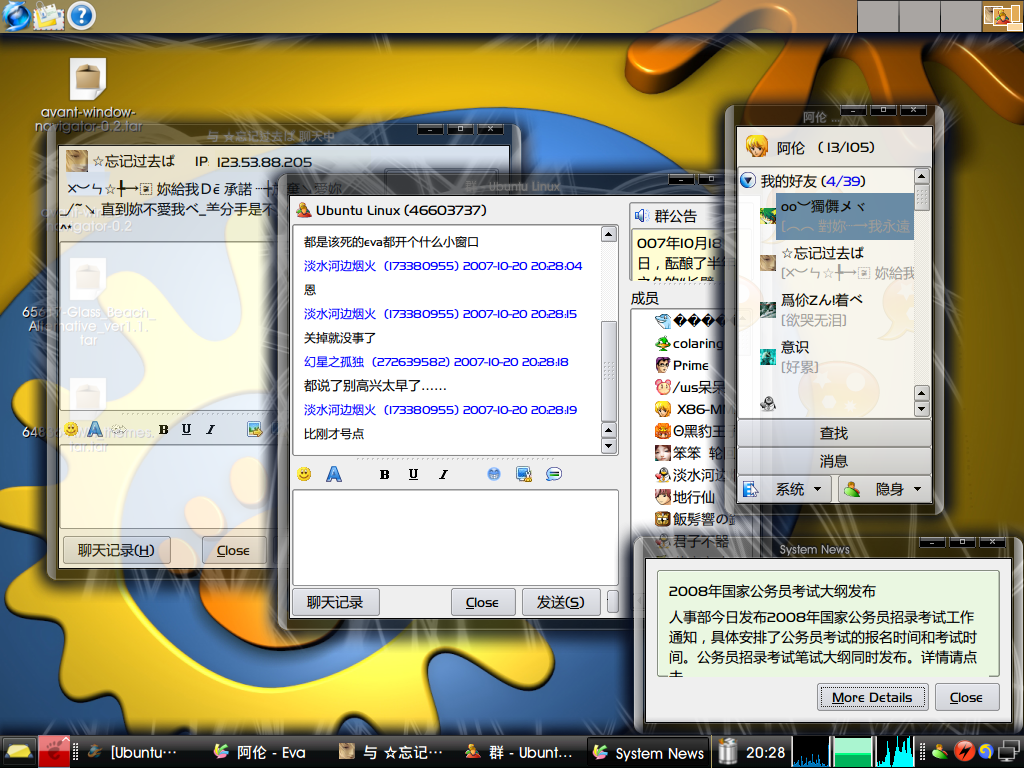This screenshot has height=768, width=1024.
Task: Open font settings in Ubuntu Linux group chat
Action: [x=334, y=474]
